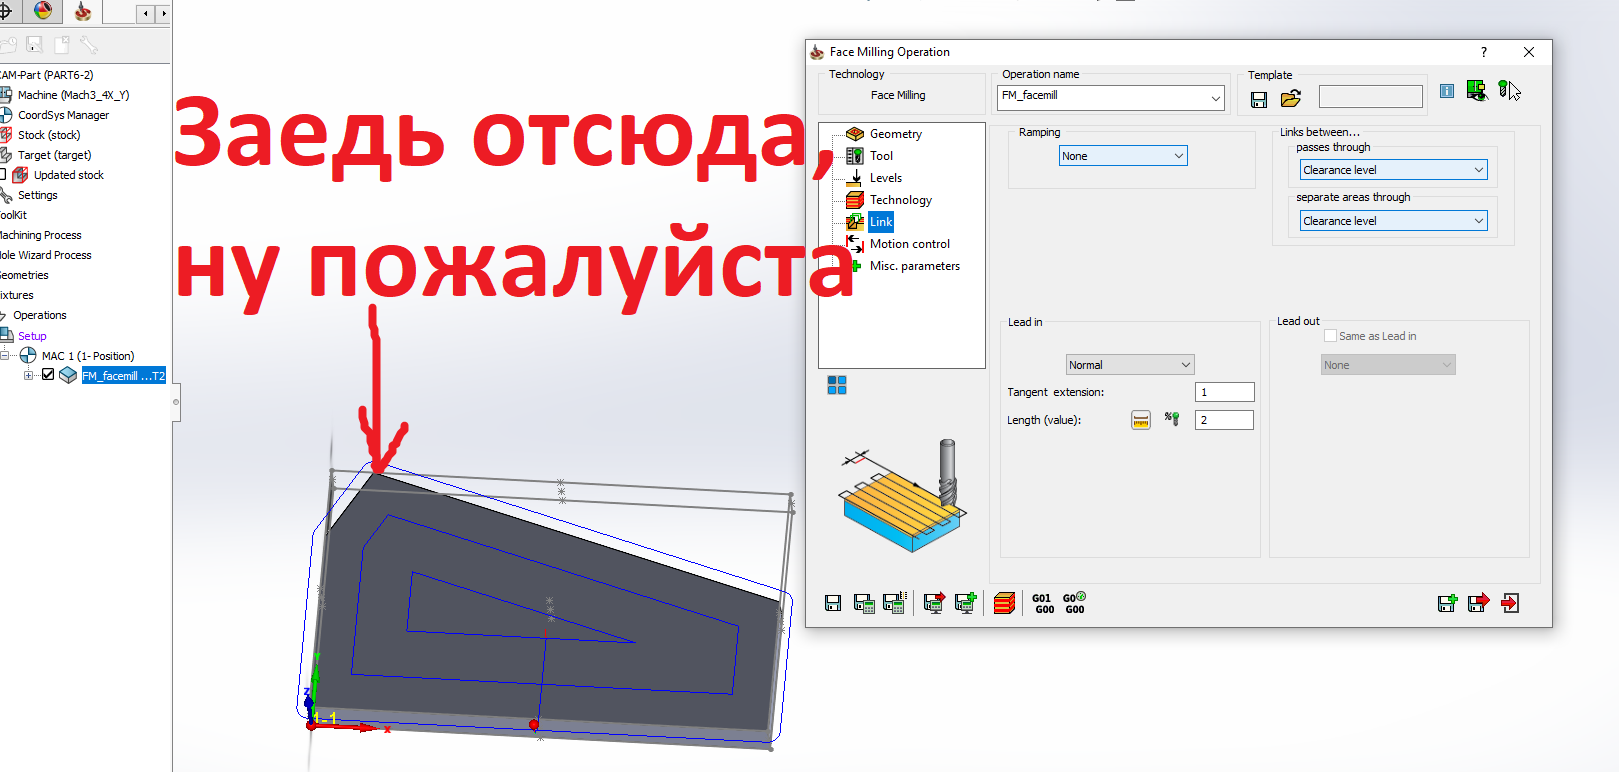Click the blue four-squares view icon
This screenshot has height=772, width=1619.
[x=837, y=385]
